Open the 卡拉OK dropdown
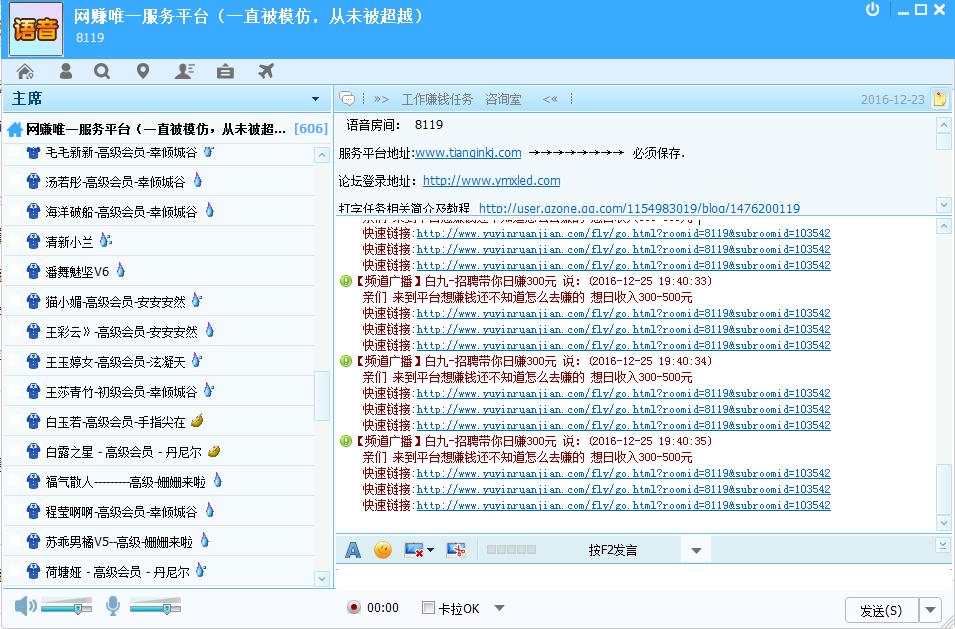This screenshot has height=629, width=955. pyautogui.click(x=498, y=607)
